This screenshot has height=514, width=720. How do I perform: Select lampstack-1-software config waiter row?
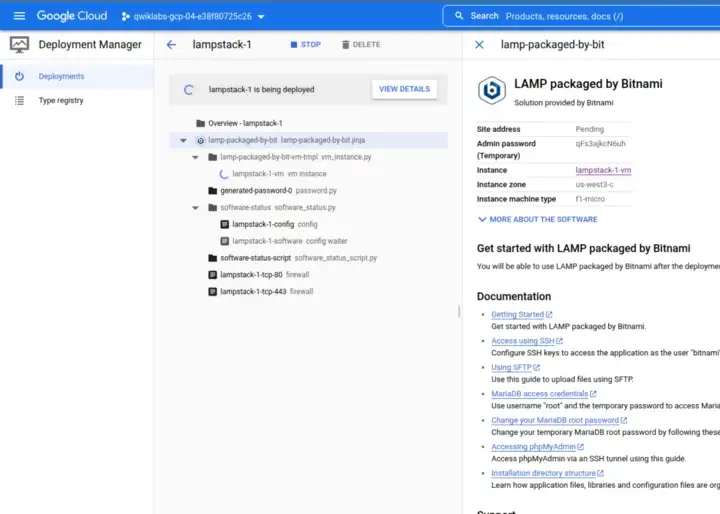coord(309,241)
